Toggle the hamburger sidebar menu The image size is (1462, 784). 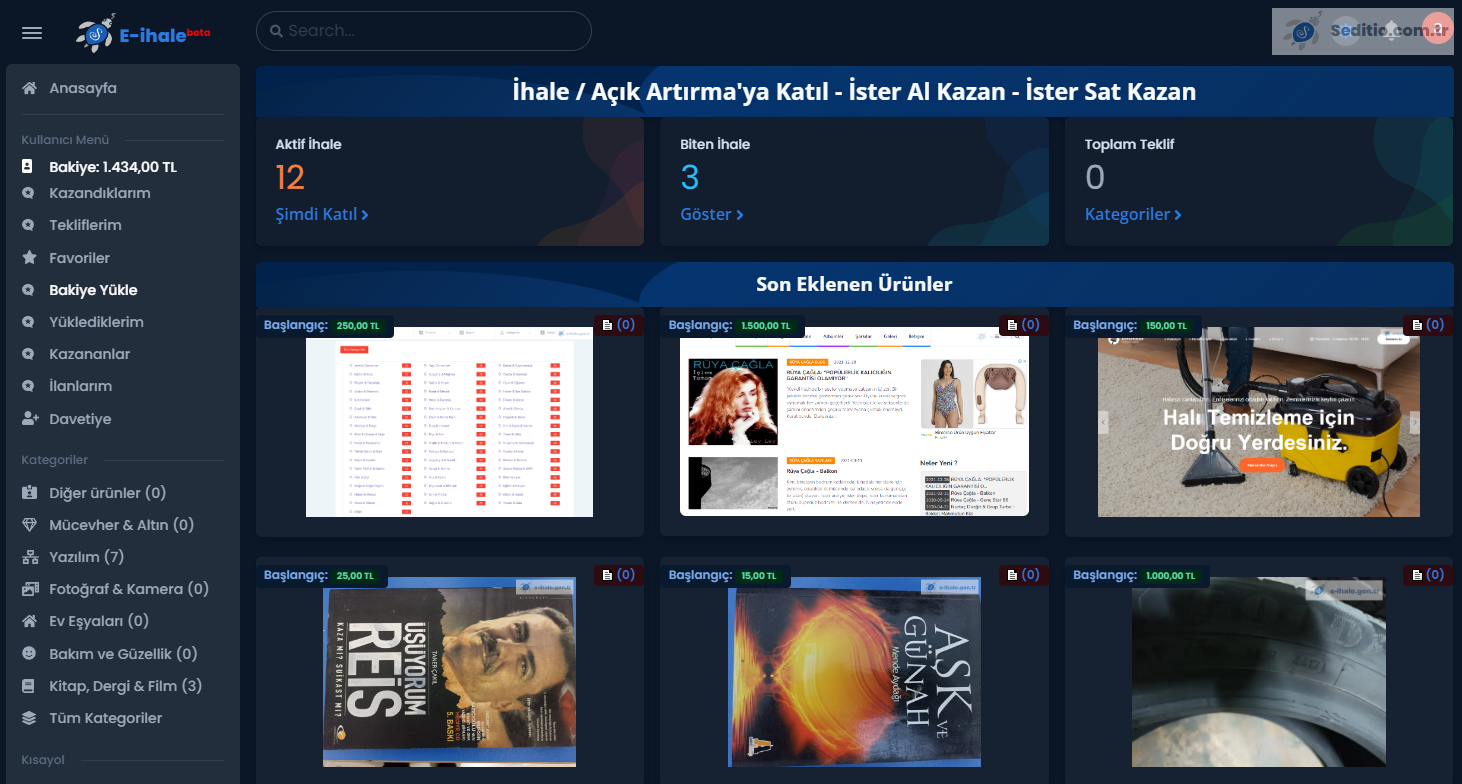[32, 33]
